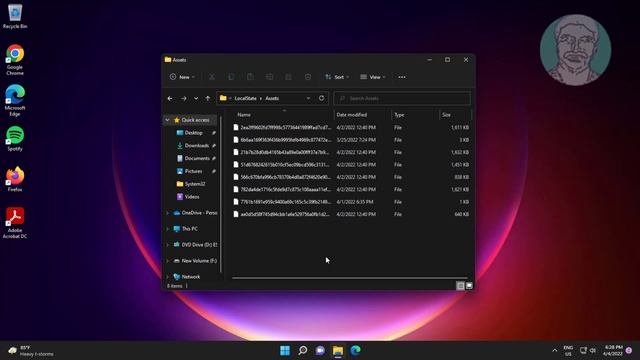Launch Edge from the taskbar
Screen dimensions: 640x360
[356, 350]
